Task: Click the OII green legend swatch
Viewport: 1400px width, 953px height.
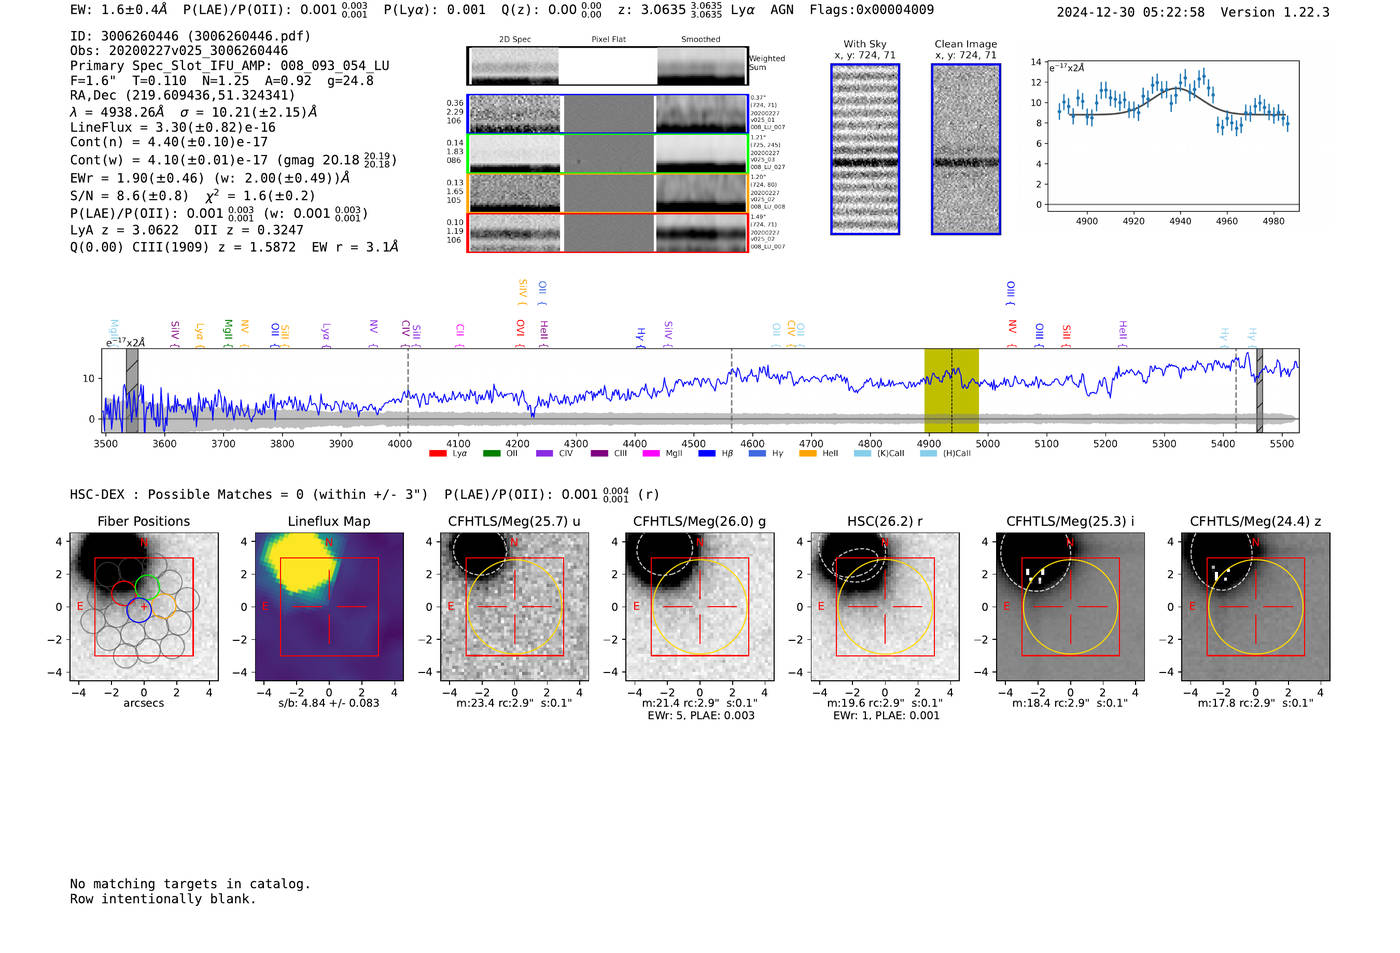Action: (491, 454)
